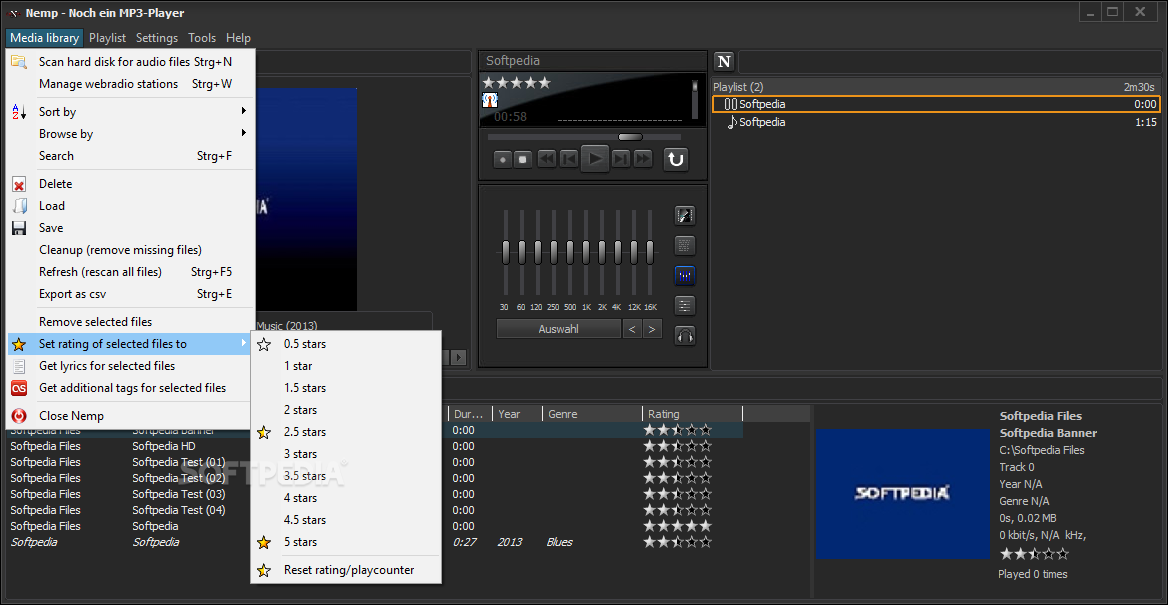Screen dimensions: 1168x605
Task: Click the 30 Hz equalizer slider
Action: click(x=505, y=252)
